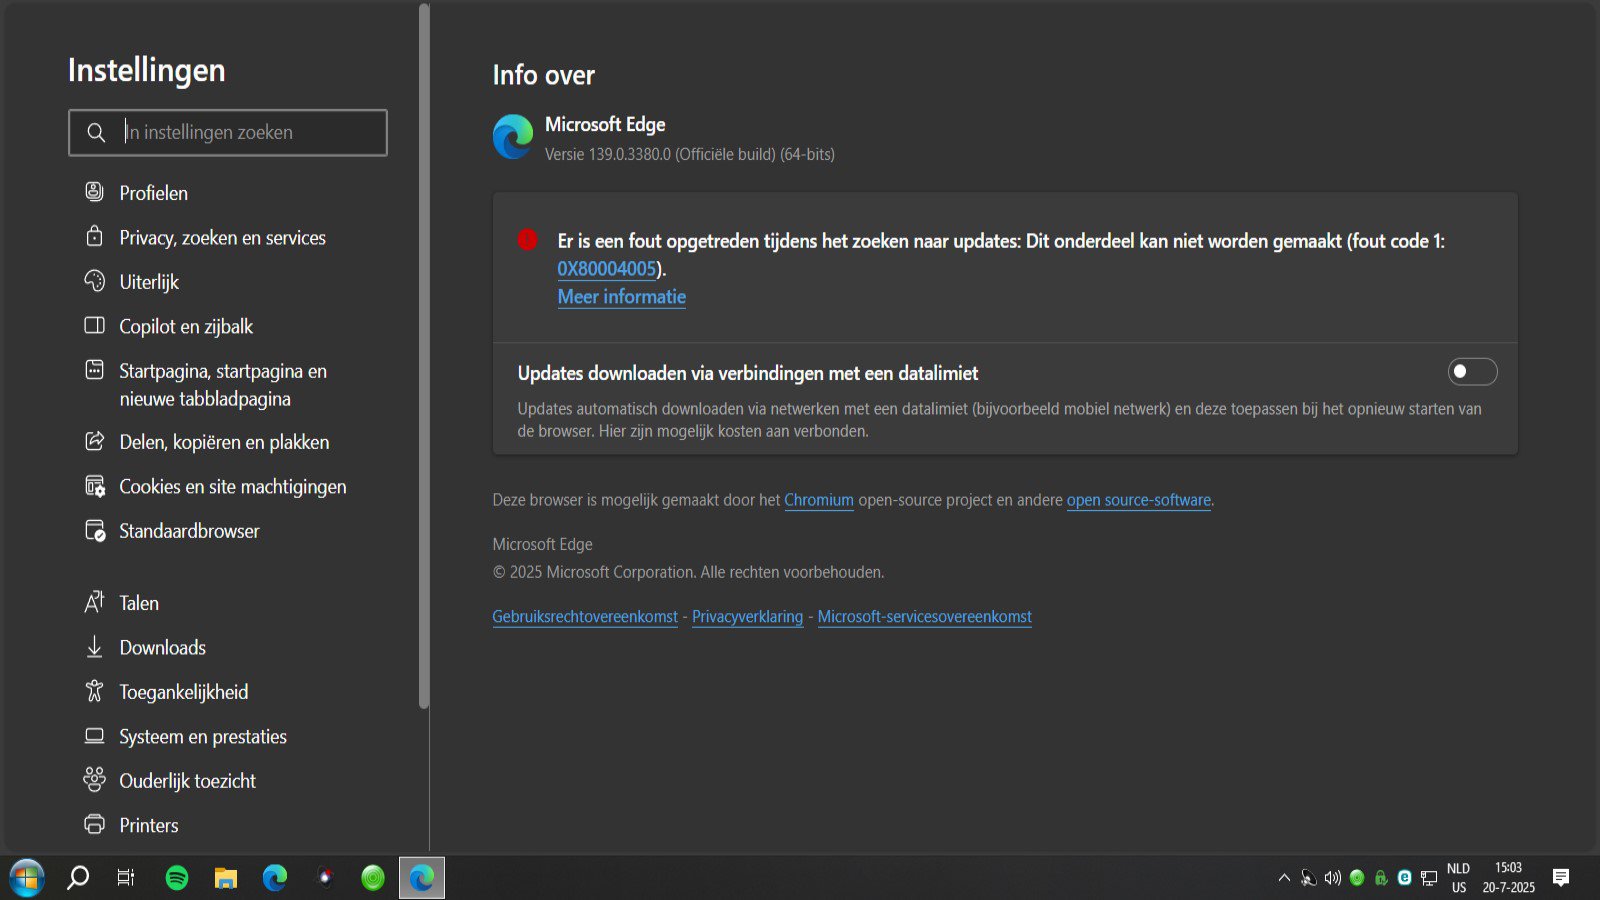
Task: Click the lock icon beside Privacy, zoeken en services
Action: coord(94,236)
